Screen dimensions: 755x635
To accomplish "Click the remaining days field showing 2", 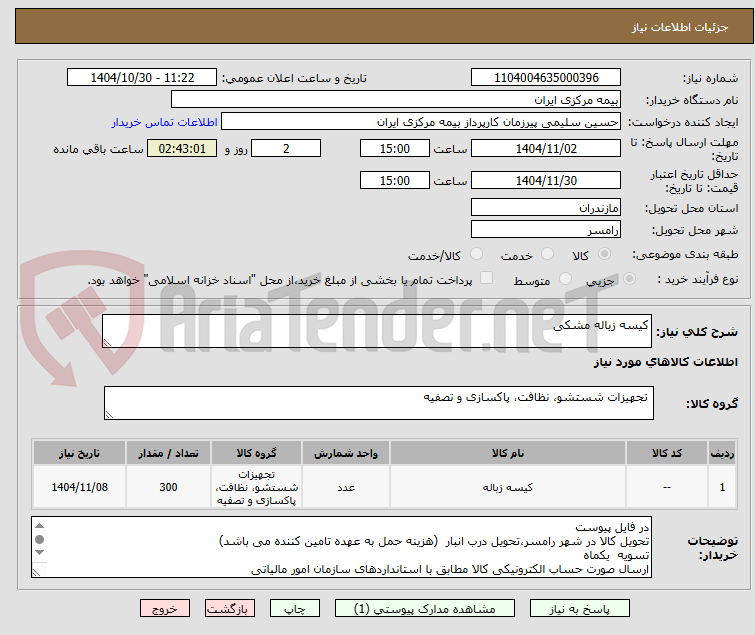I will [286, 148].
